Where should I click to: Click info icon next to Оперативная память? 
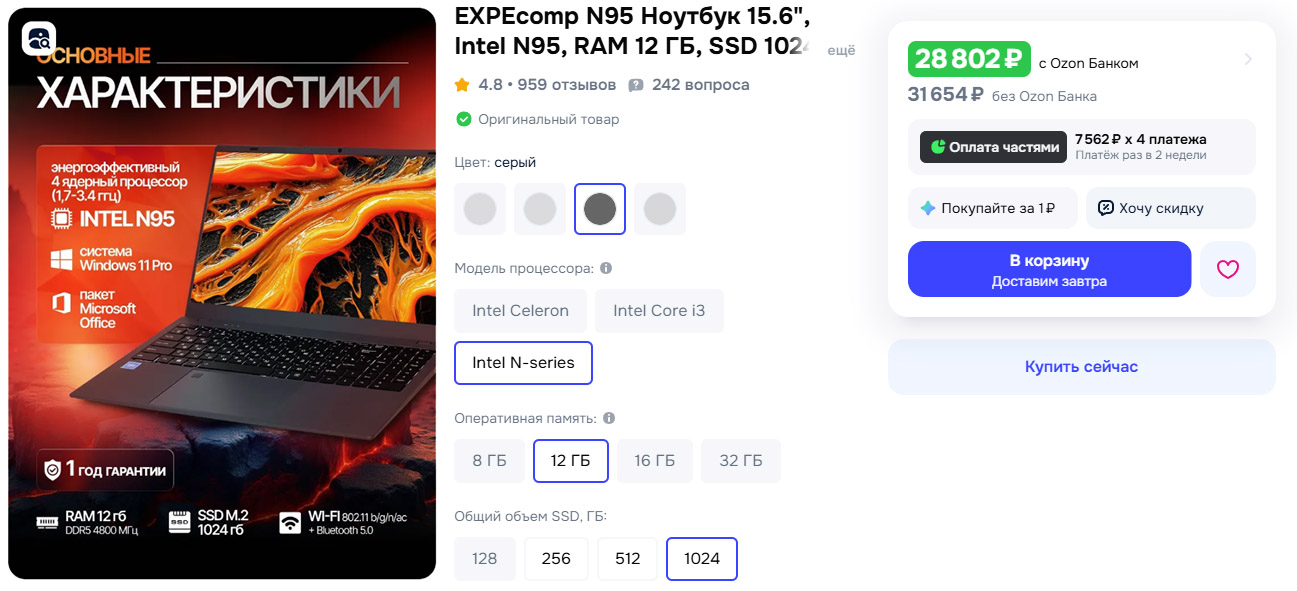(609, 418)
